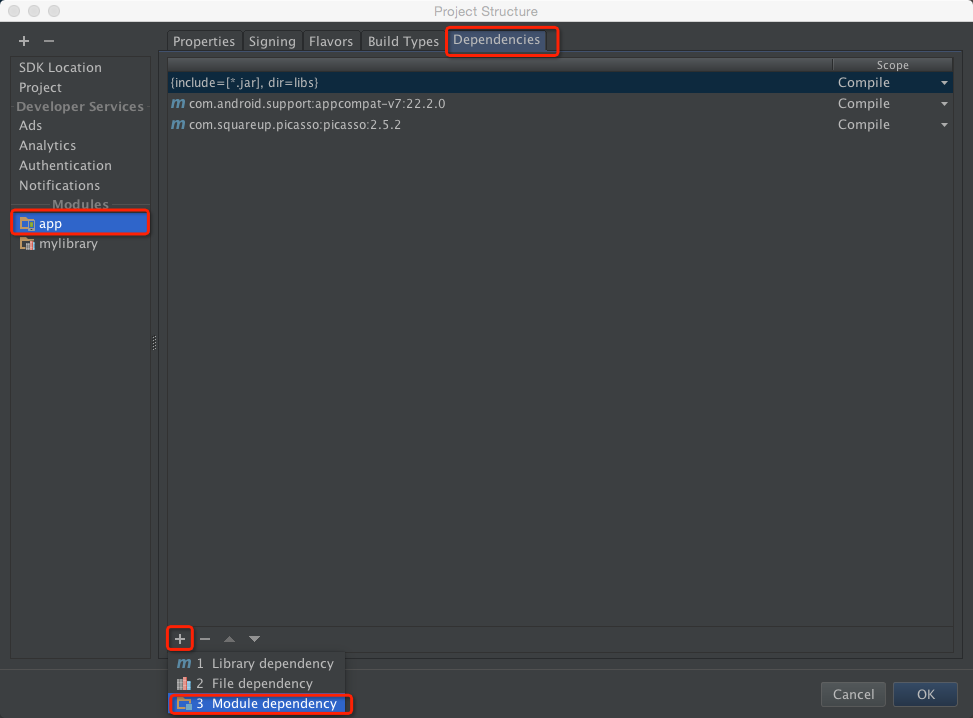Open Analytics developer service
The height and width of the screenshot is (718, 973).
[x=47, y=145]
